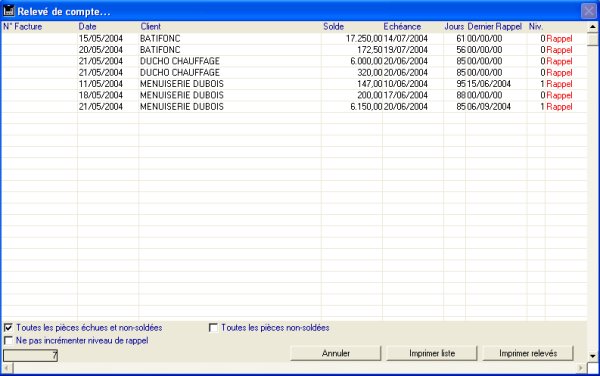
Task: Select BATIFONC client dated 20/05/2004
Action: (x=160, y=50)
